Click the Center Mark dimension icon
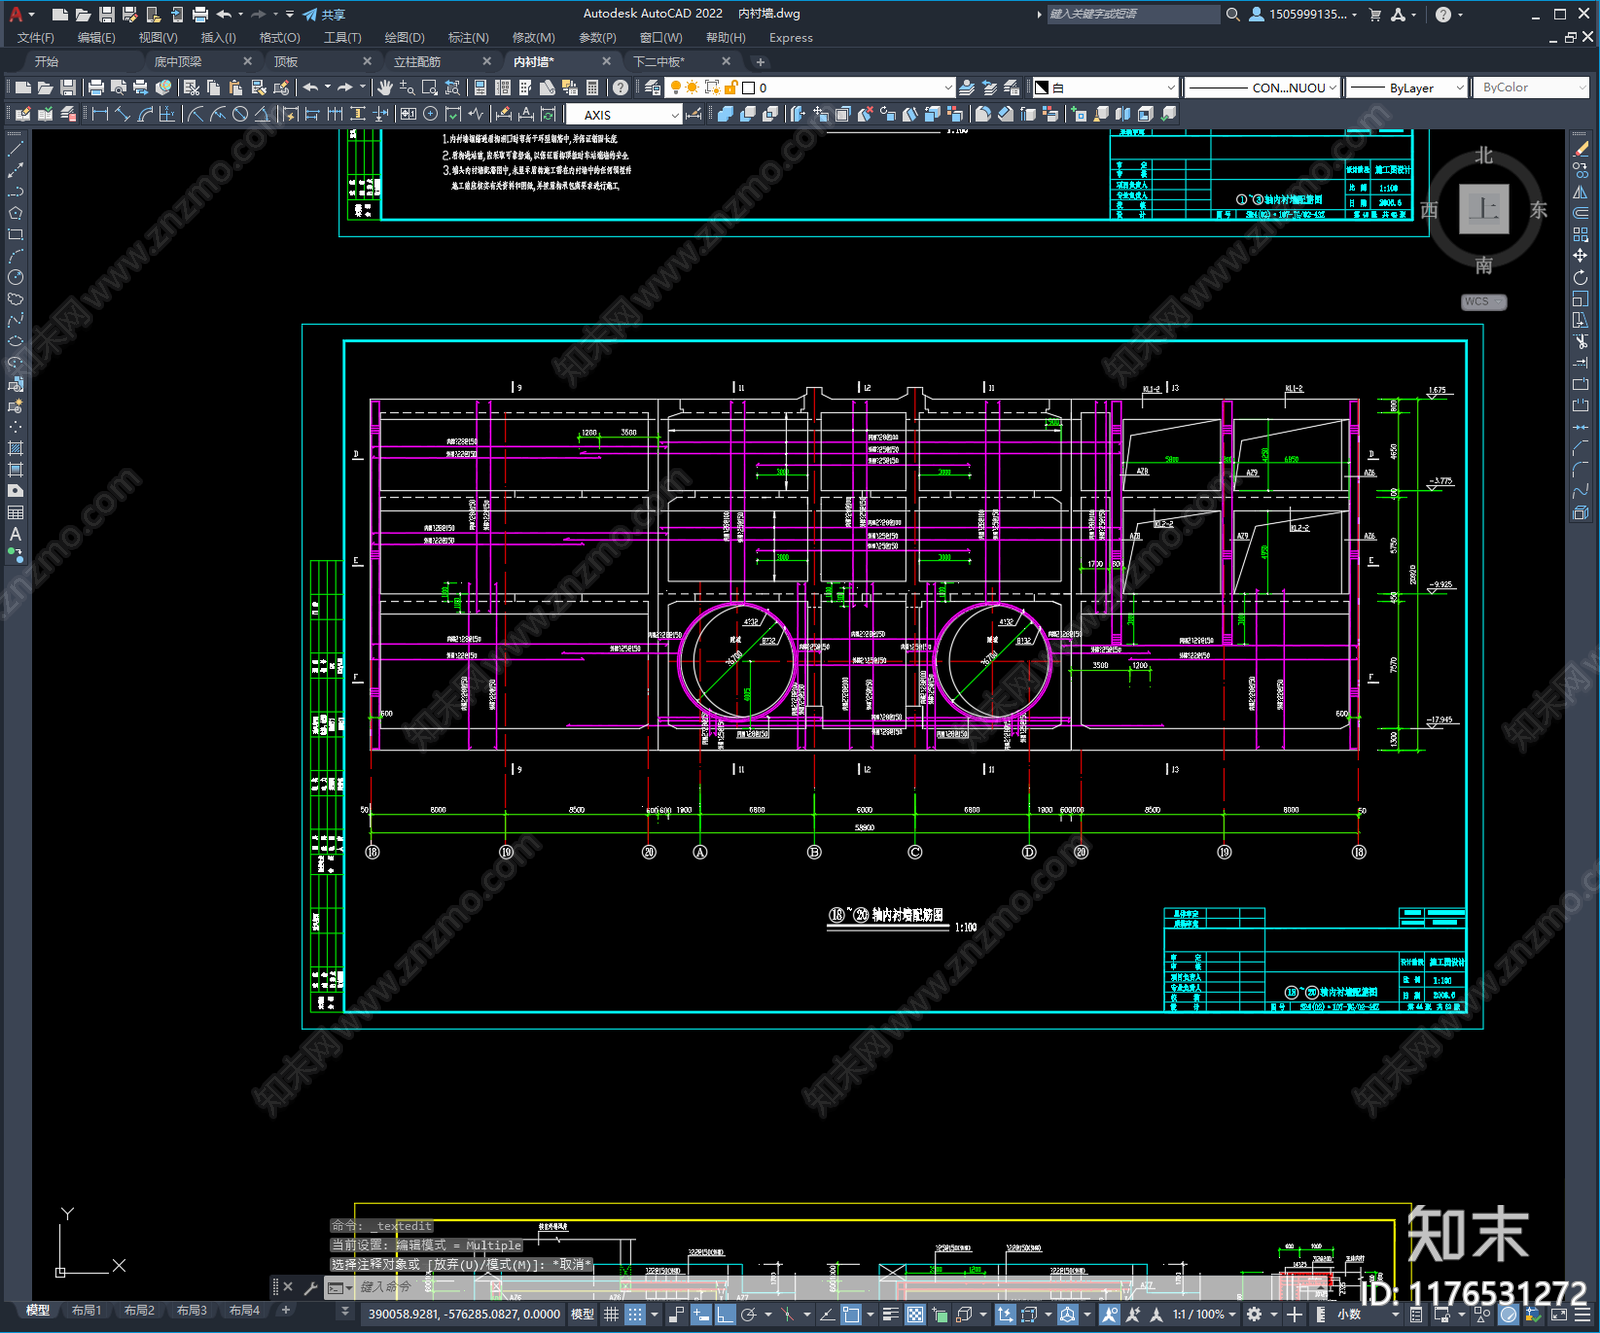This screenshot has width=1600, height=1333. 431,114
